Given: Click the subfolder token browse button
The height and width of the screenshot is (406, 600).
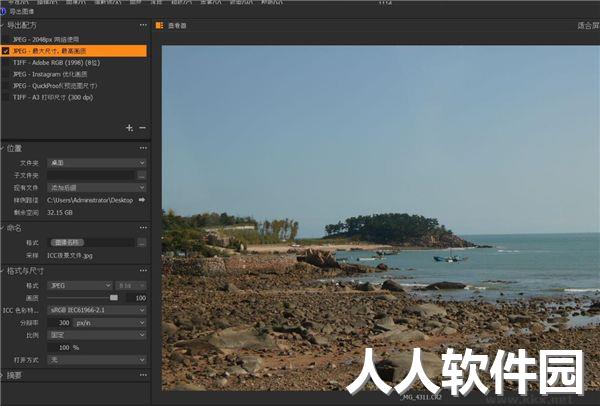Looking at the screenshot, I should pos(142,176).
